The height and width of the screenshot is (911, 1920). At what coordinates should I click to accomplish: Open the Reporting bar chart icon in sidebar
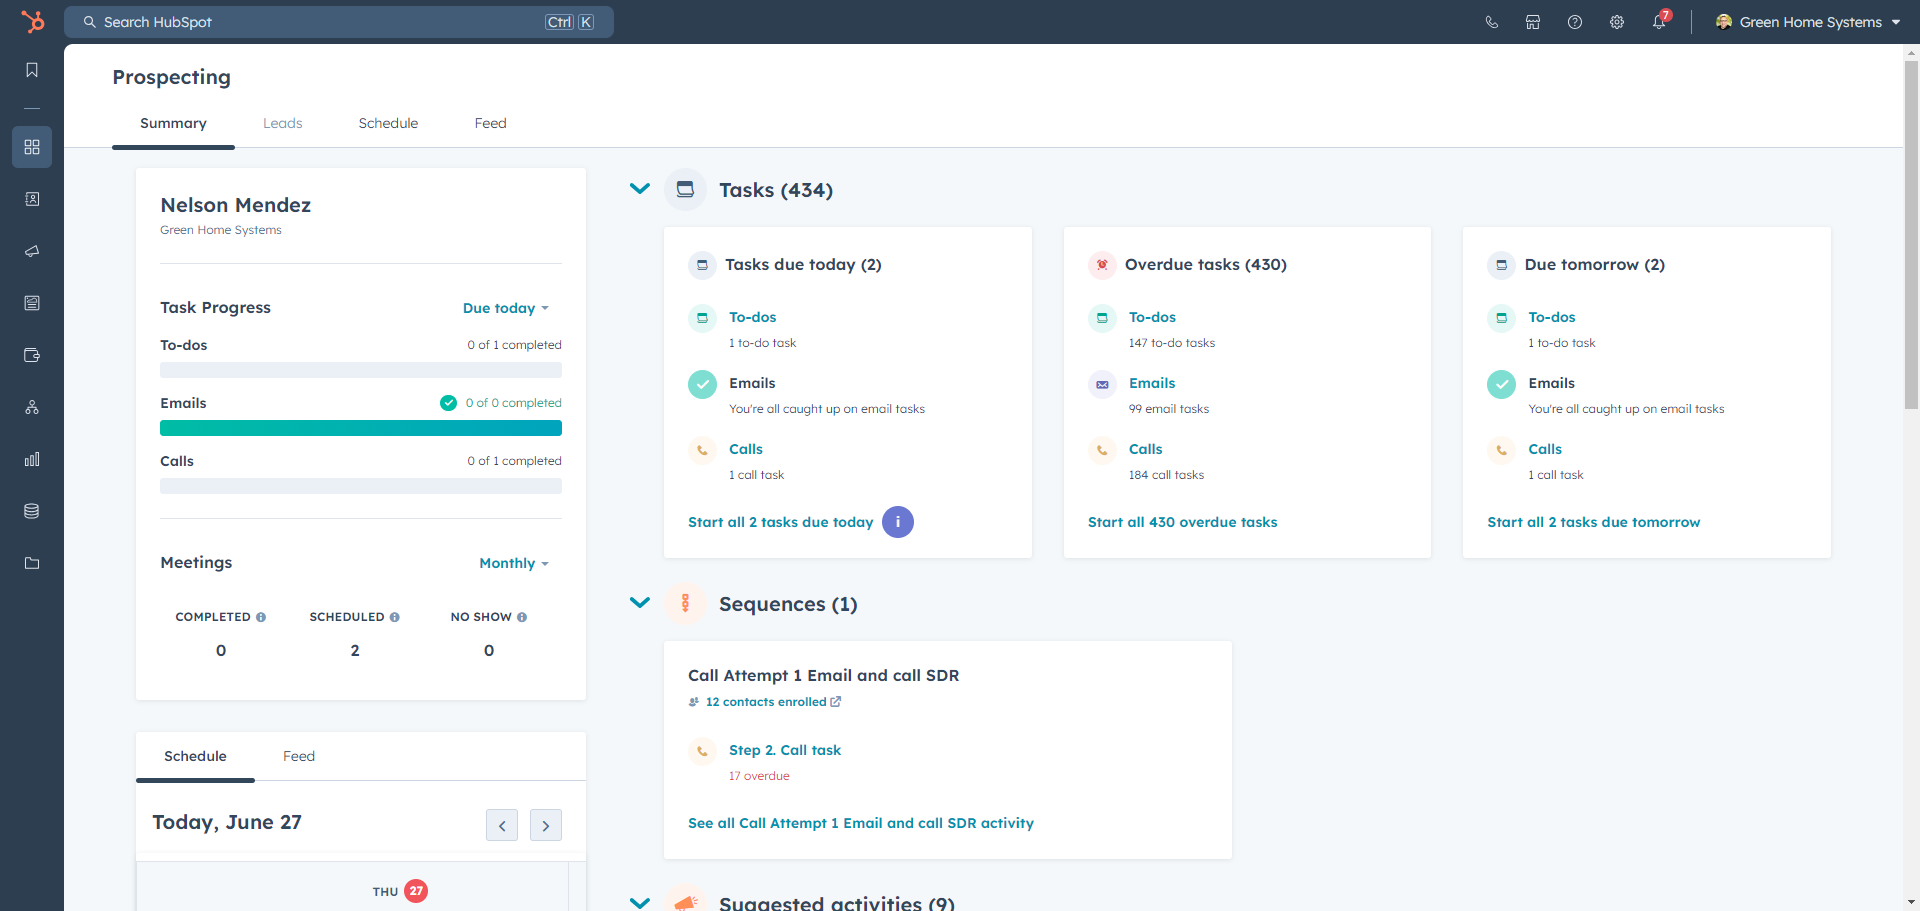32,459
